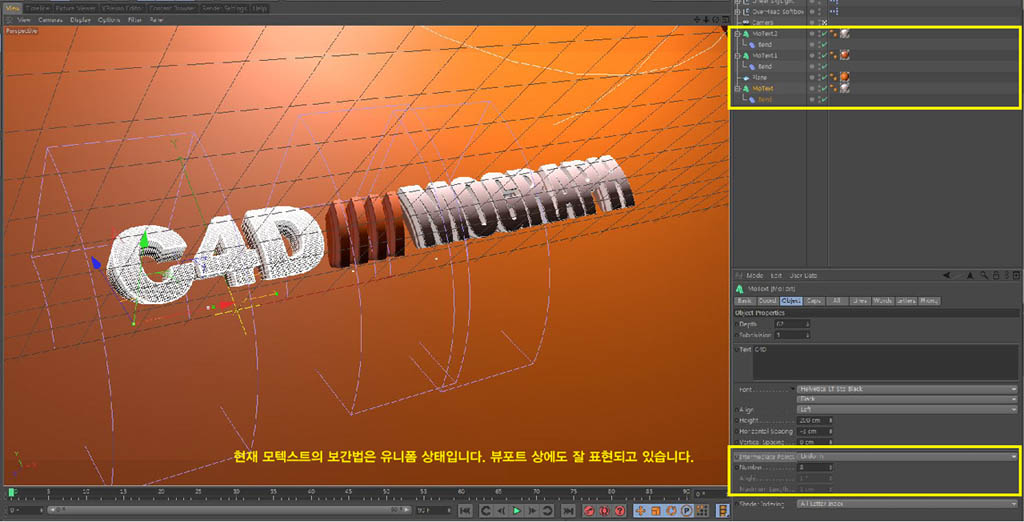Toggle Rotation keyframe recording icon
Viewport: 1024px width, 522px height.
[x=671, y=511]
